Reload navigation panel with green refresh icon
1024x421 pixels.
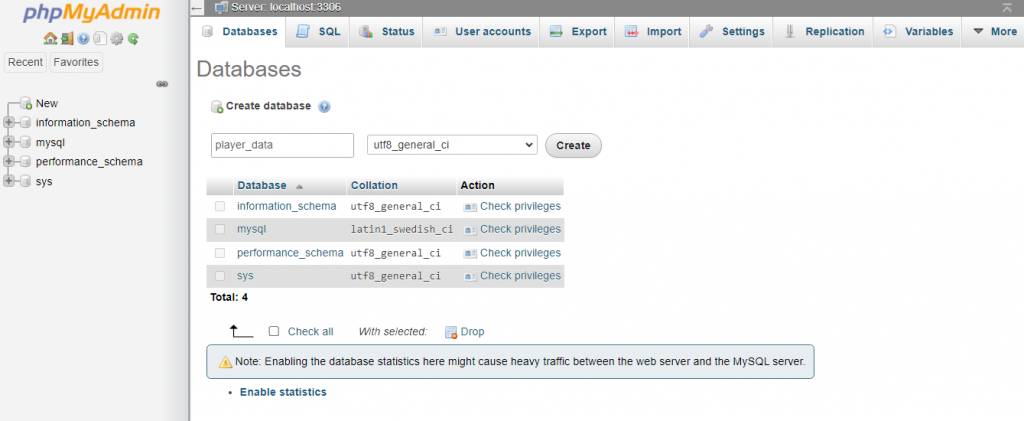click(133, 39)
